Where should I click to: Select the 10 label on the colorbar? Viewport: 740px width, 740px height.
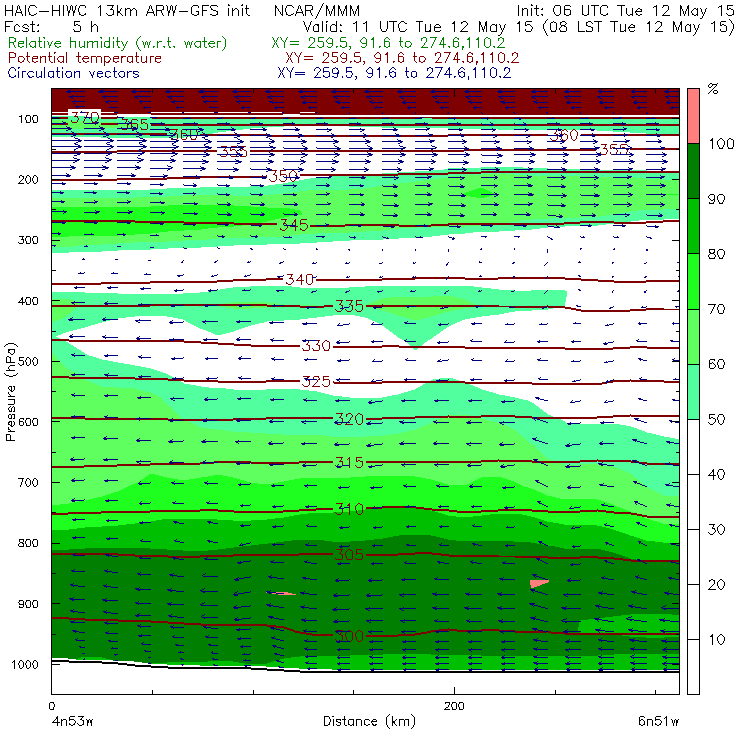(x=716, y=640)
